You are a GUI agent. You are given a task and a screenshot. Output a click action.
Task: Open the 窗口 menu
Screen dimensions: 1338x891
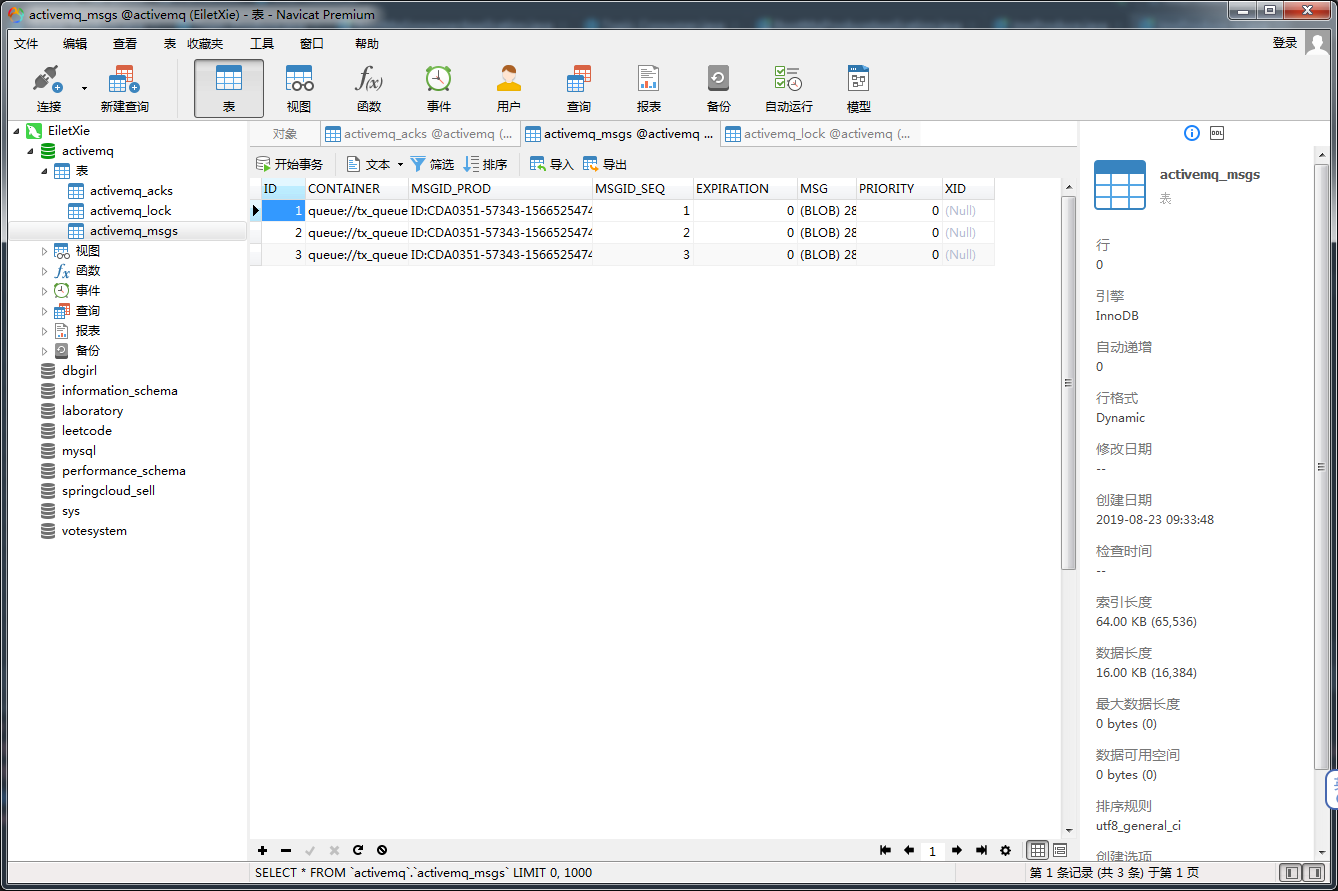[x=312, y=44]
